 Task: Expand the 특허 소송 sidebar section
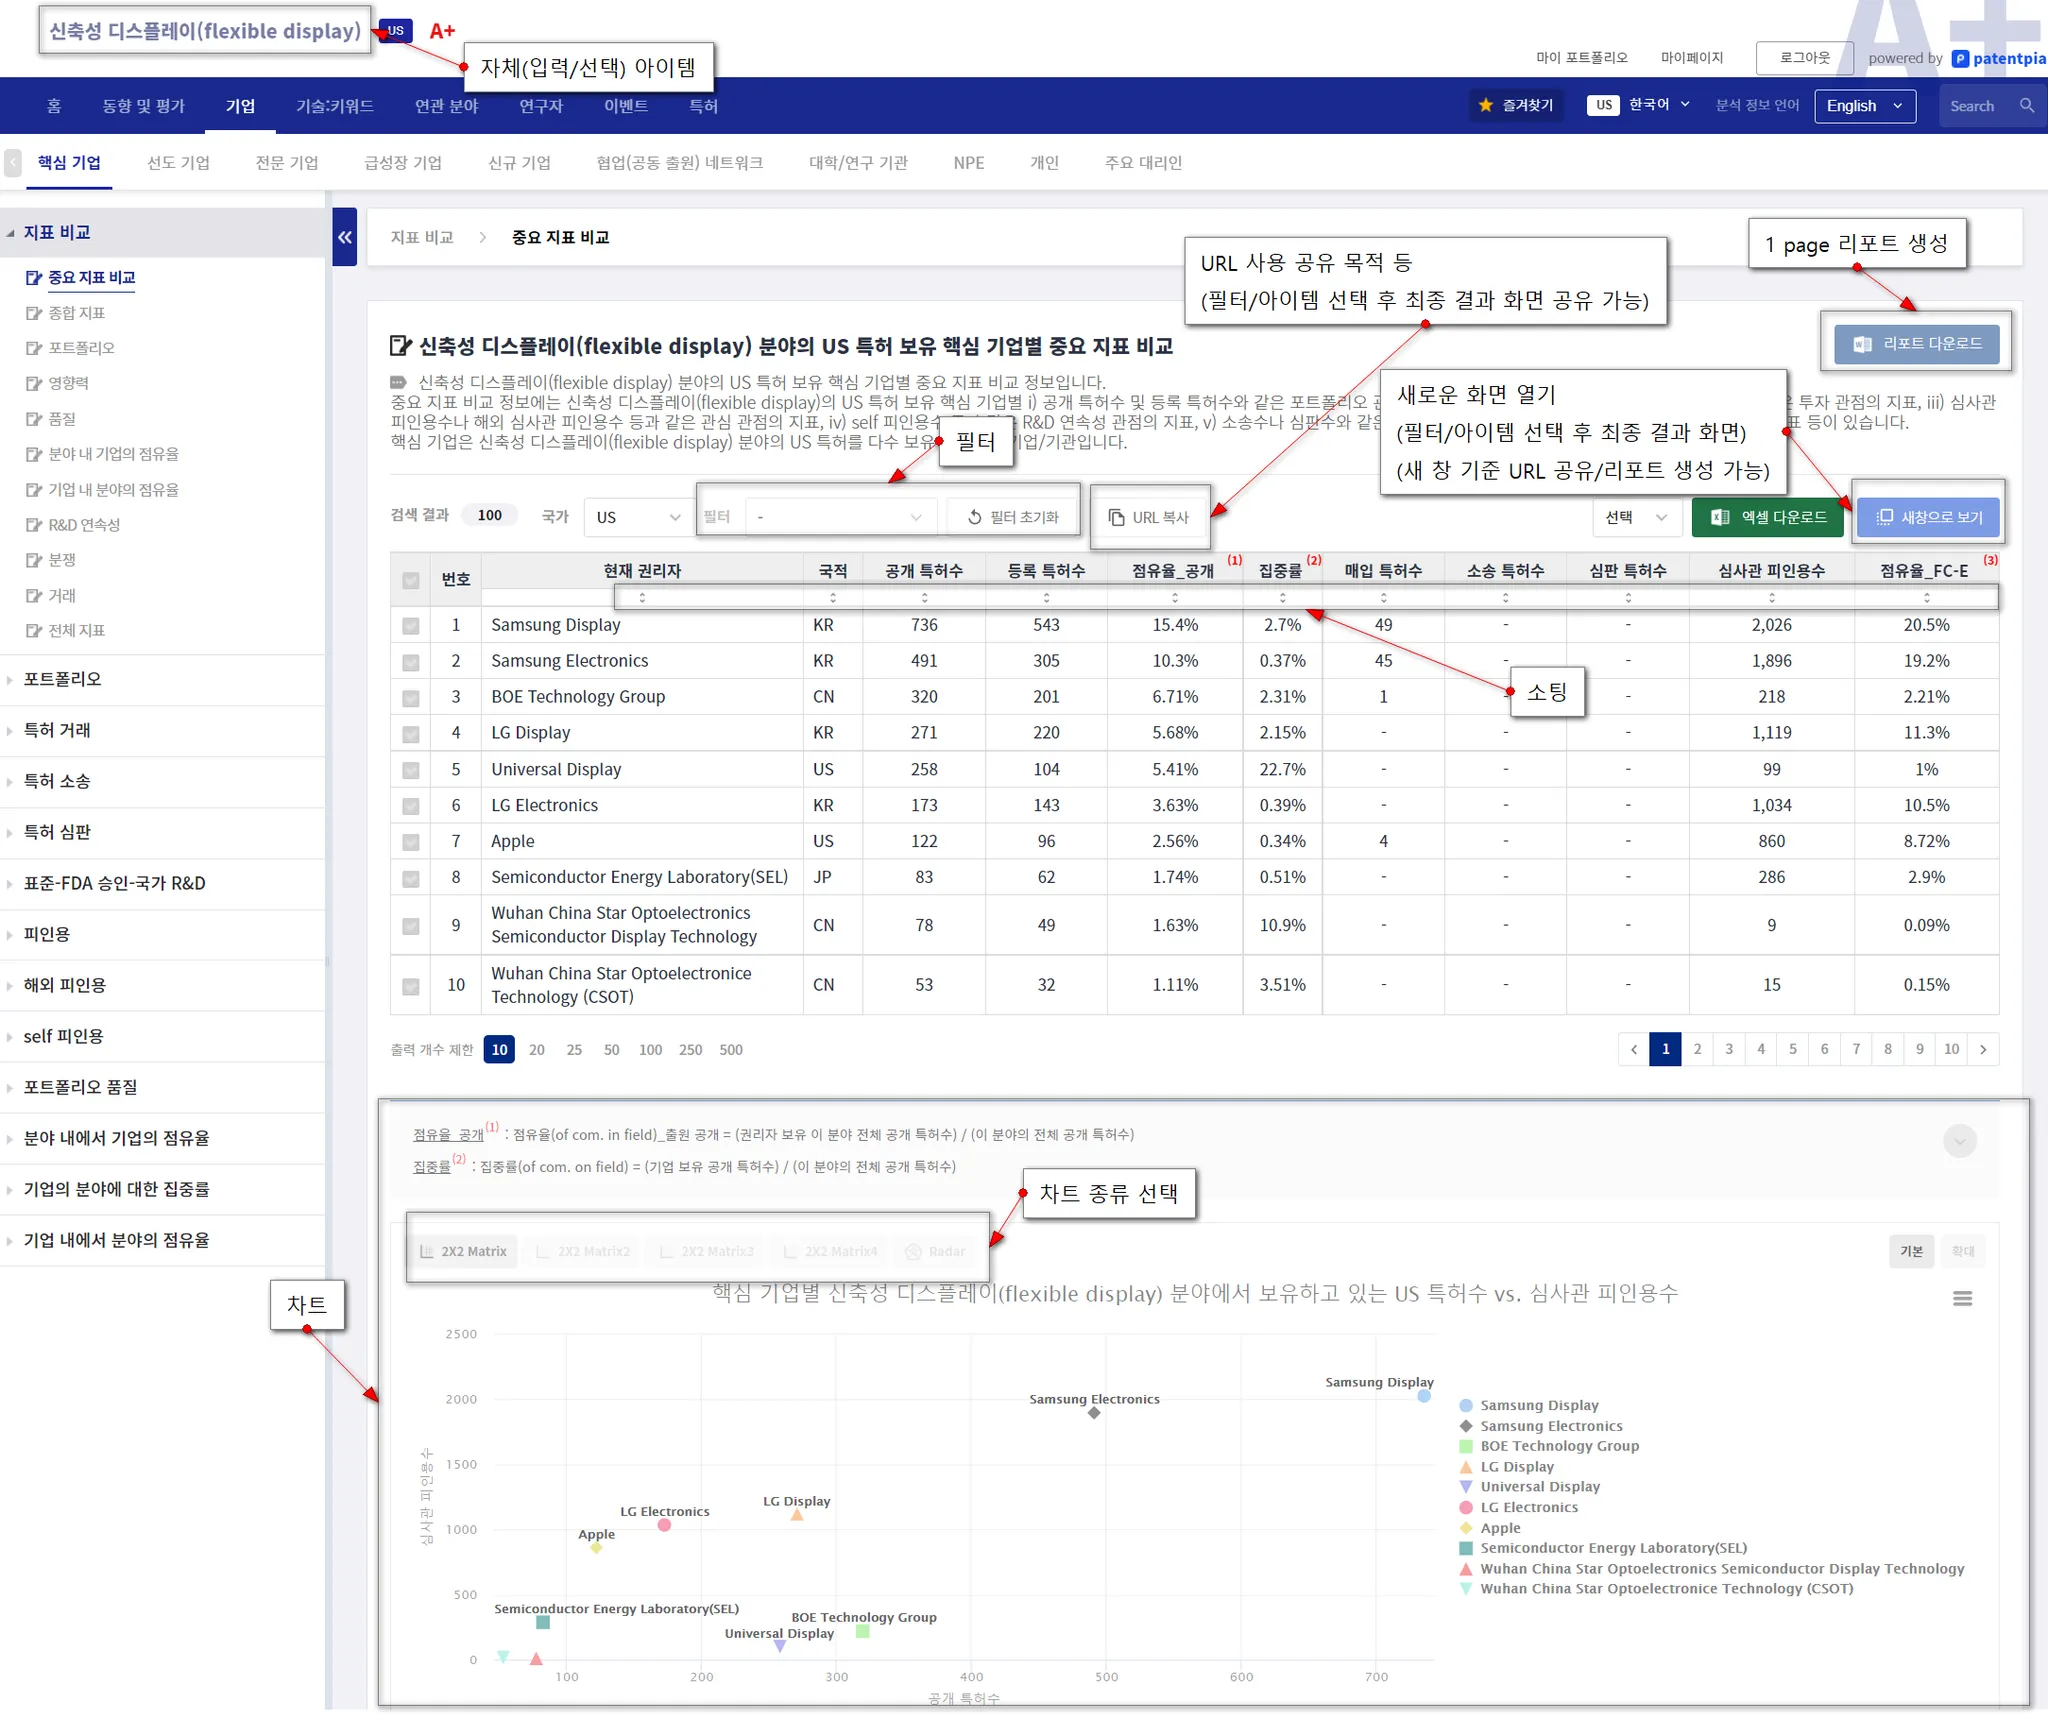point(57,782)
